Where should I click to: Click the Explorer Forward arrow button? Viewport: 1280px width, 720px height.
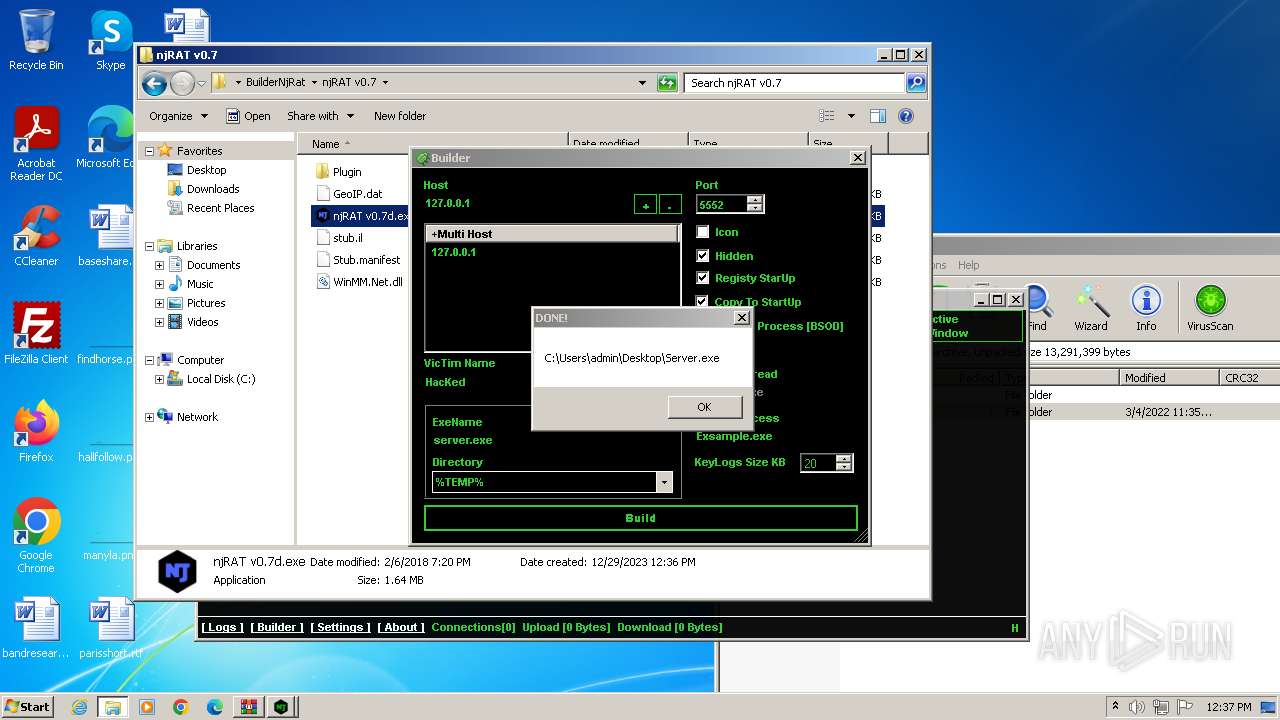[182, 83]
